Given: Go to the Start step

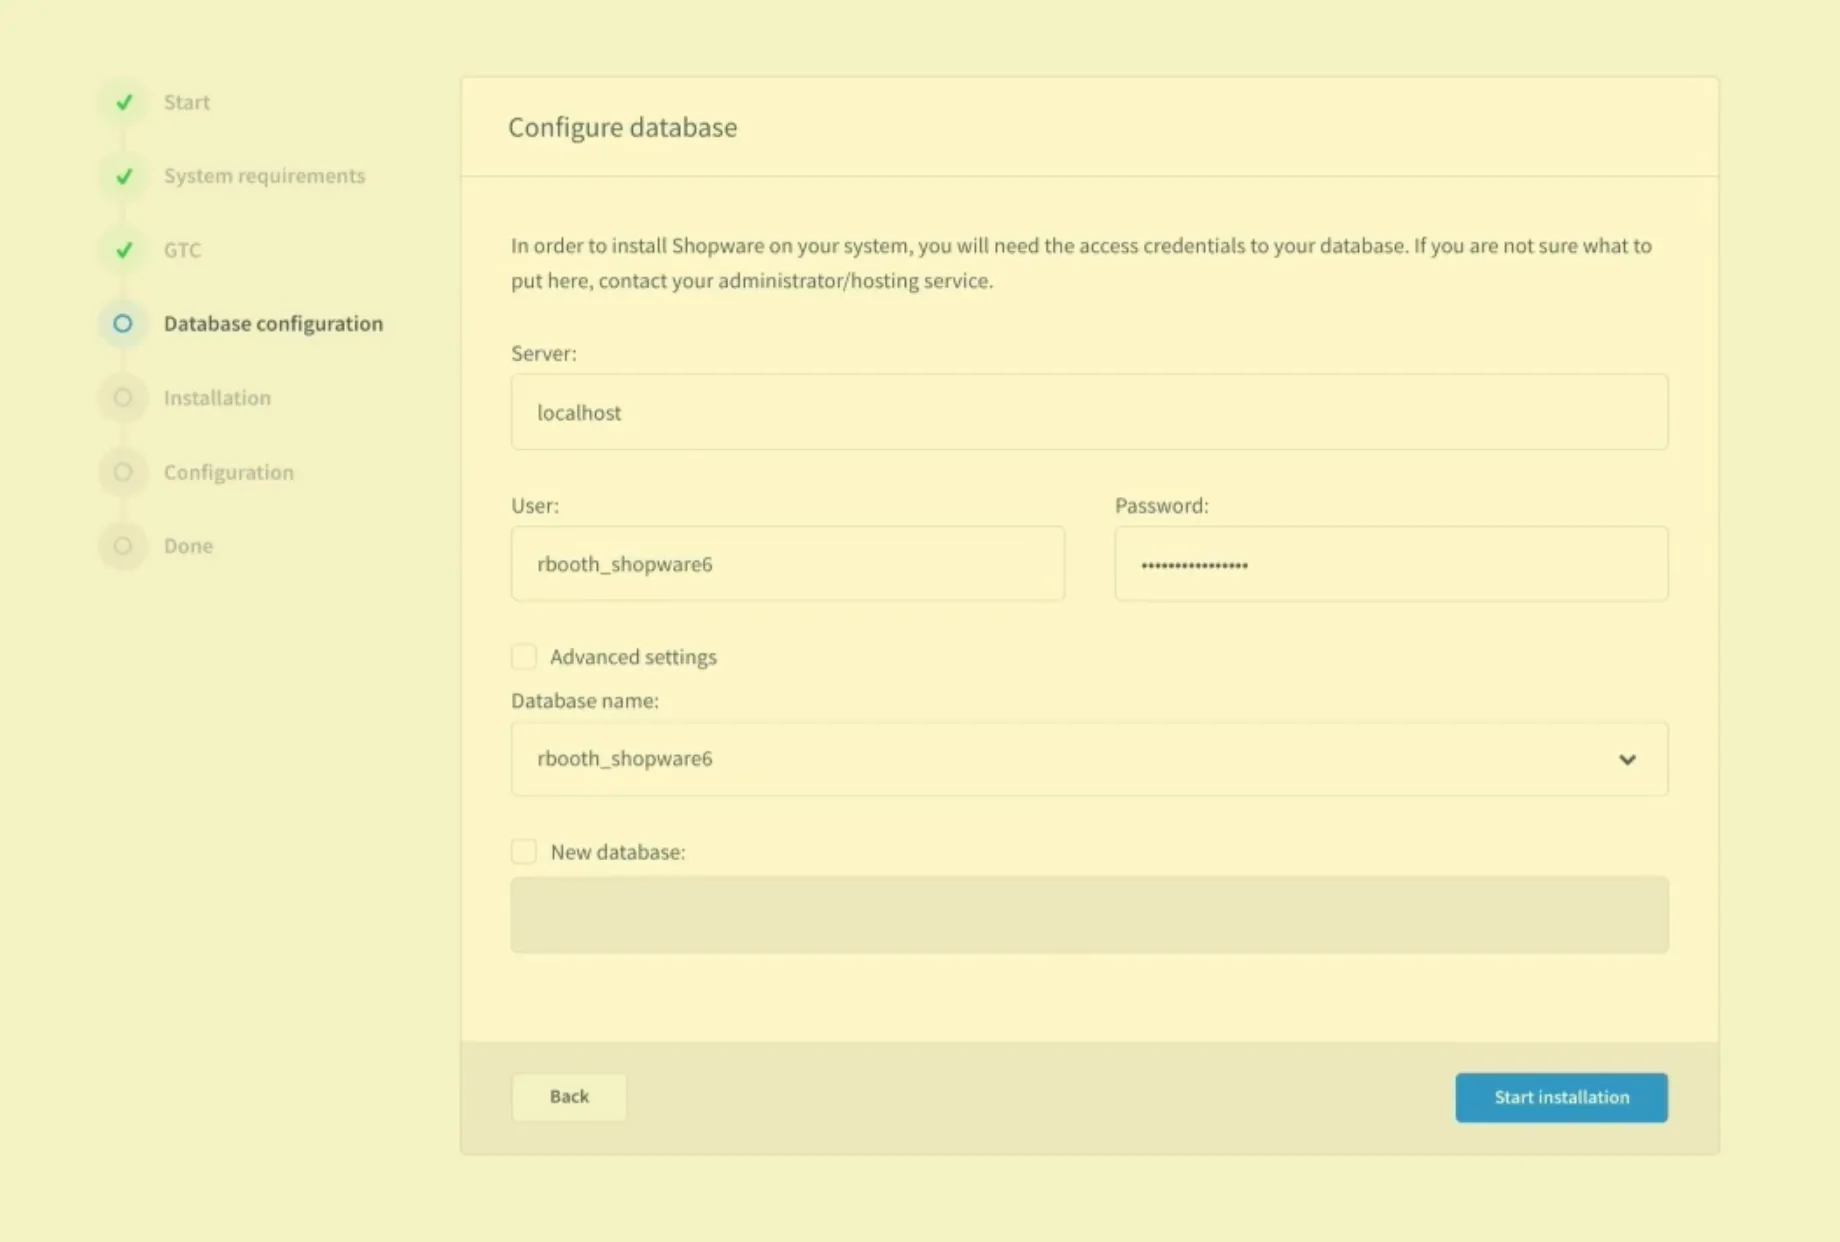Looking at the screenshot, I should point(186,102).
